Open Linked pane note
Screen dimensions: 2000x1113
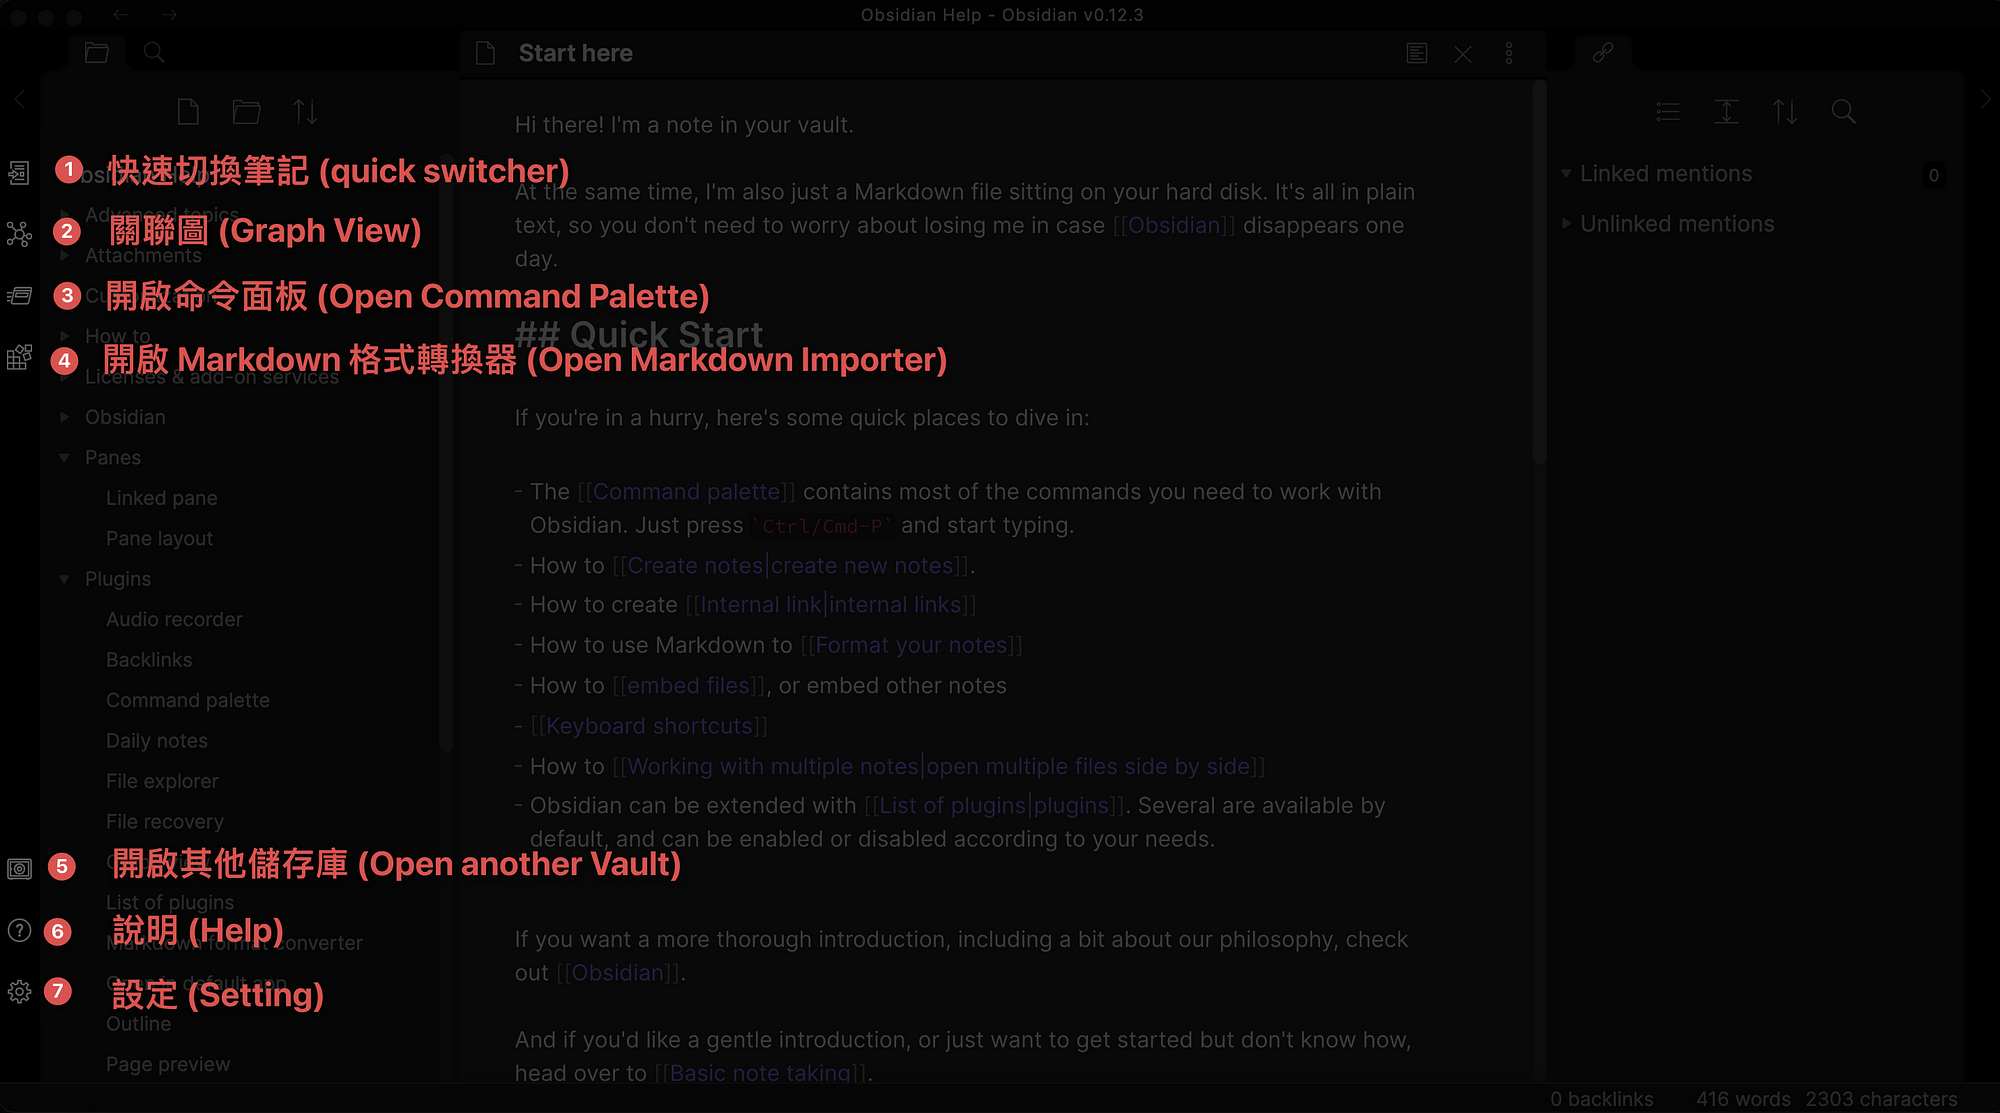coord(161,498)
